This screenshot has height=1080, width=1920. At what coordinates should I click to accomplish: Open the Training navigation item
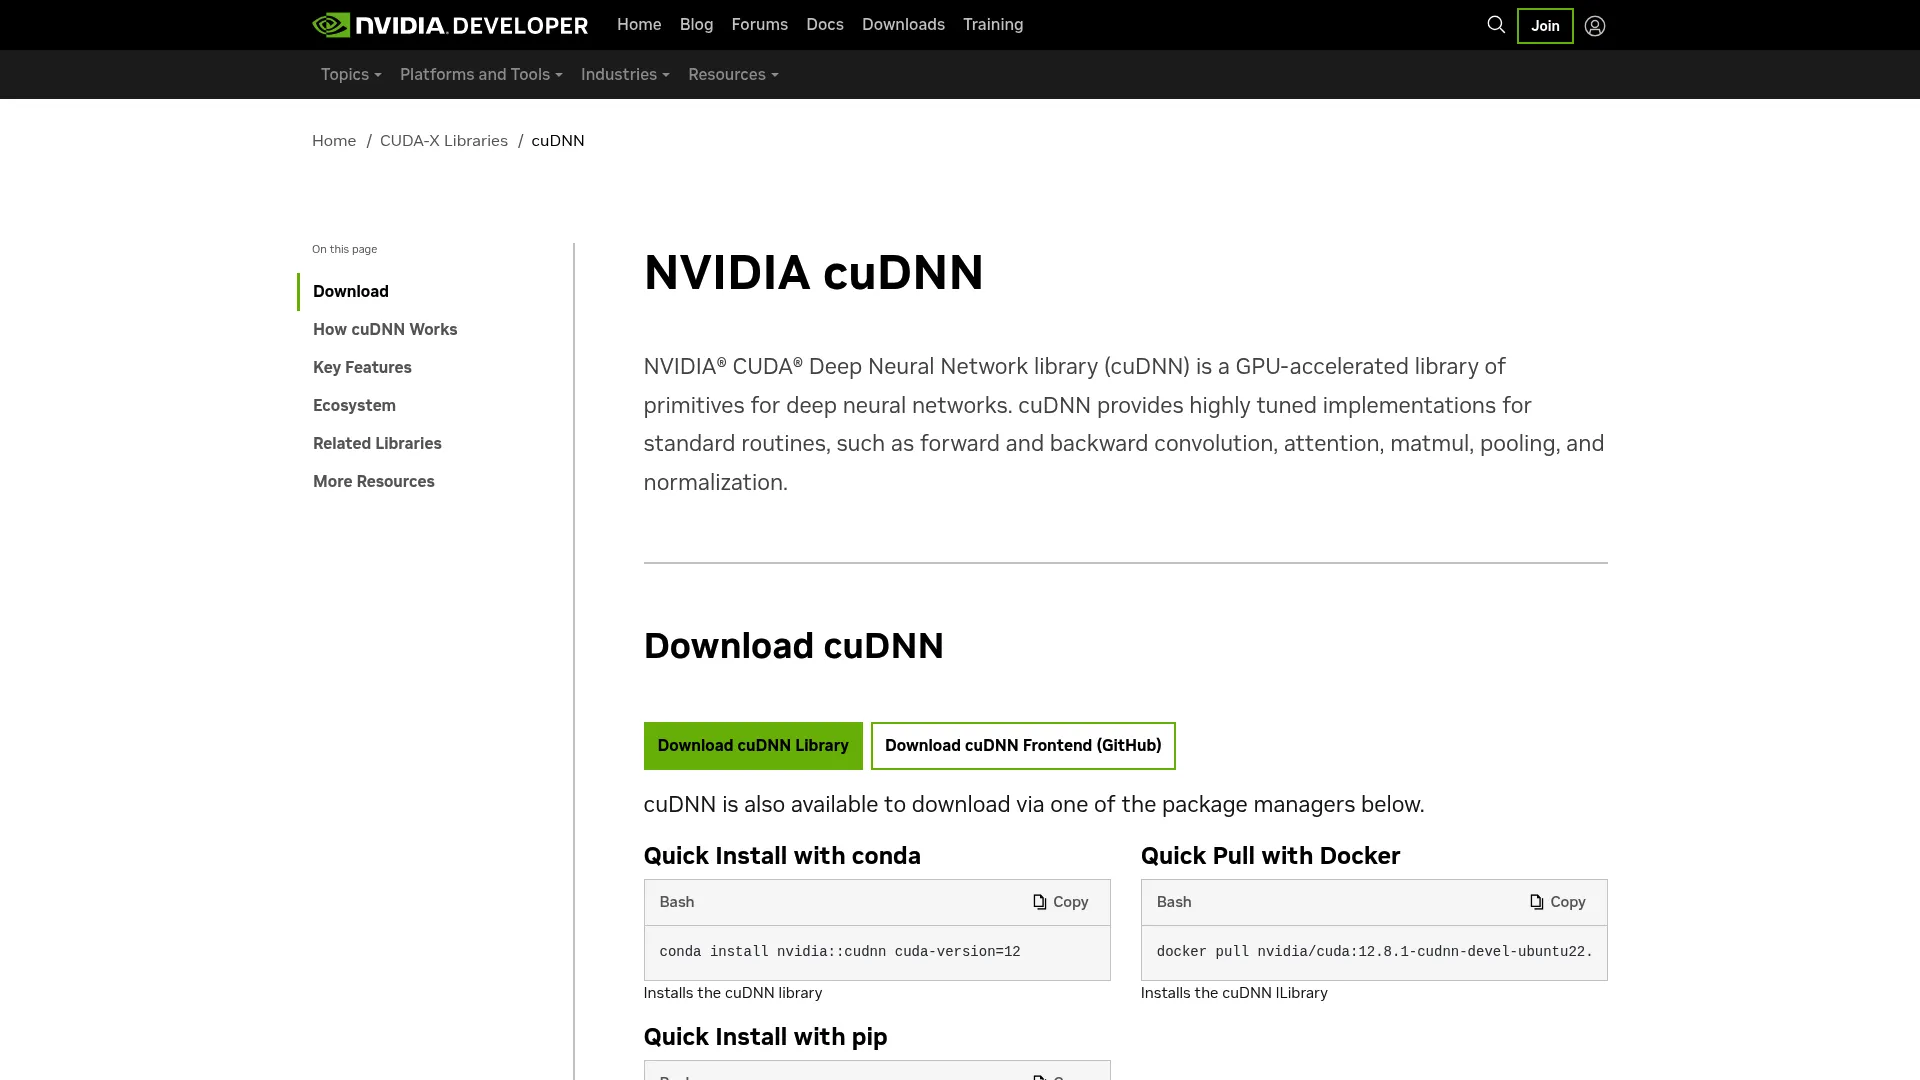coord(993,25)
